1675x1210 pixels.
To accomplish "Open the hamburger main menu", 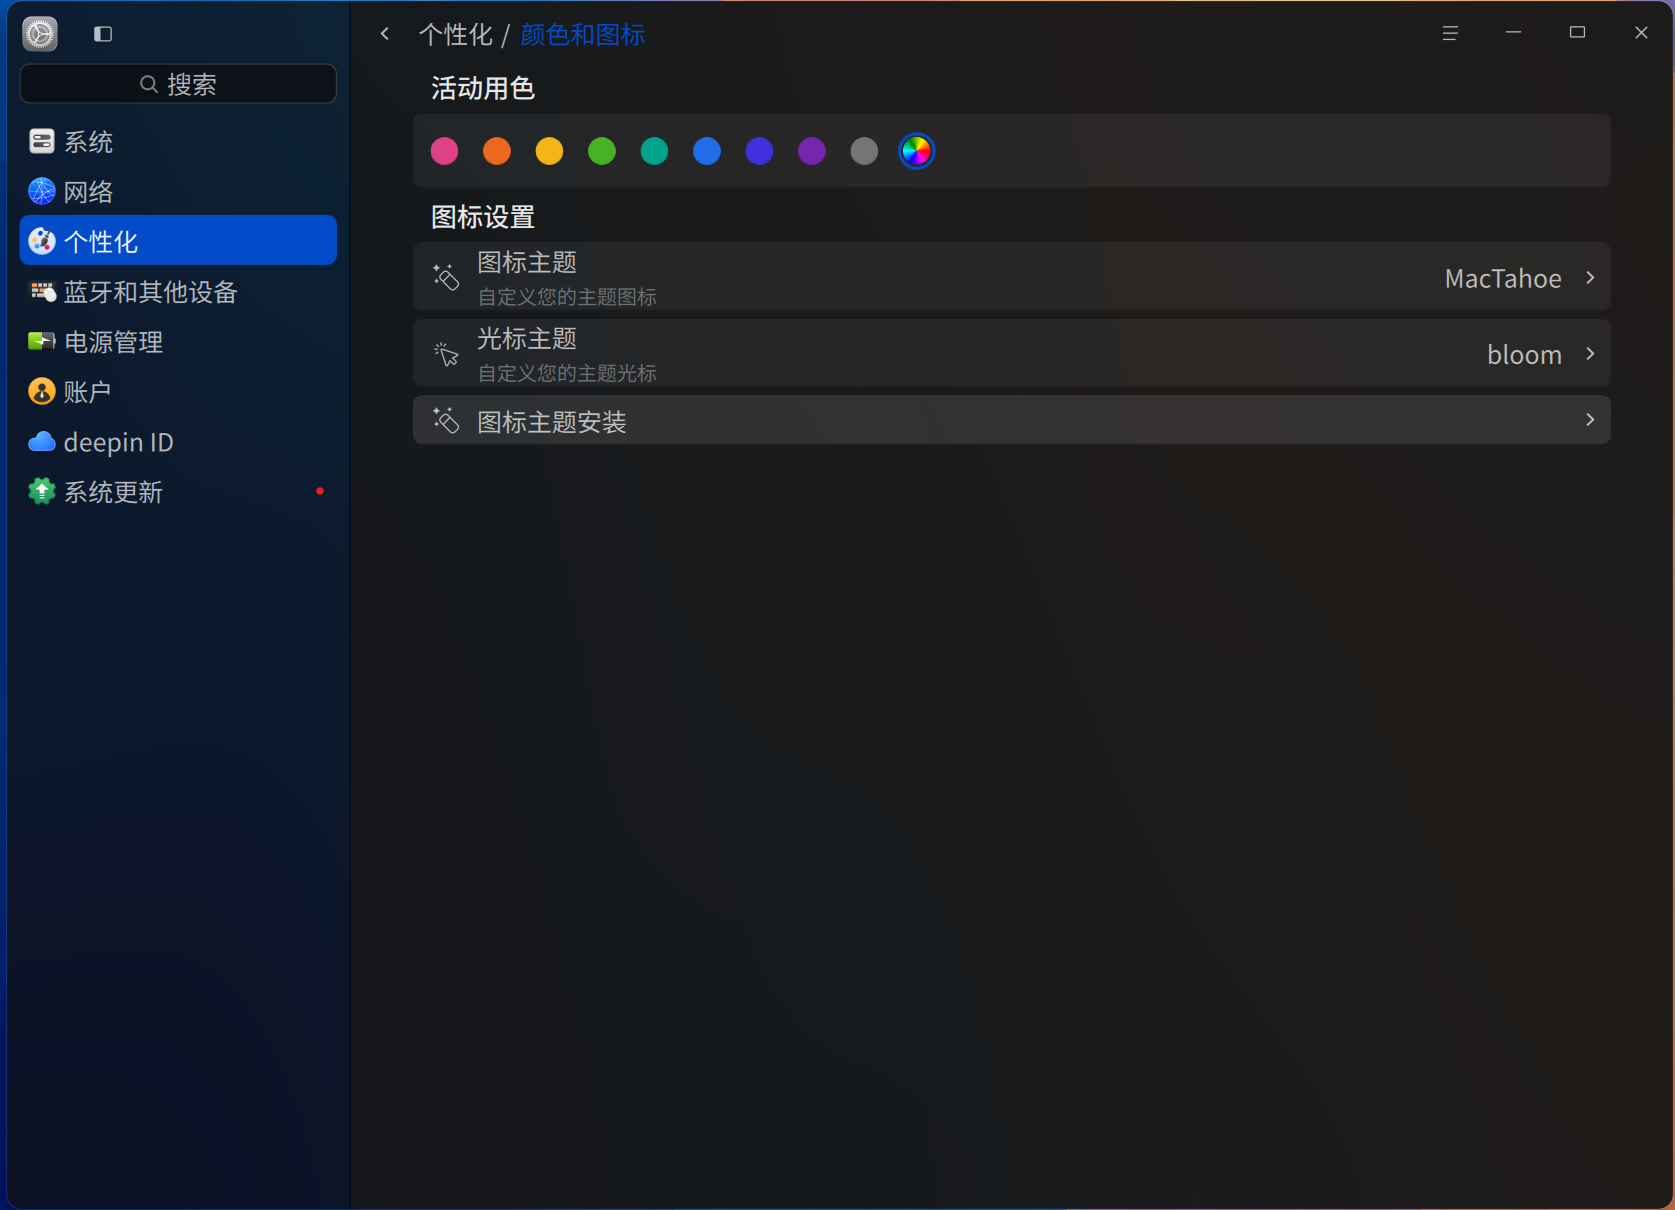I will pos(1450,33).
